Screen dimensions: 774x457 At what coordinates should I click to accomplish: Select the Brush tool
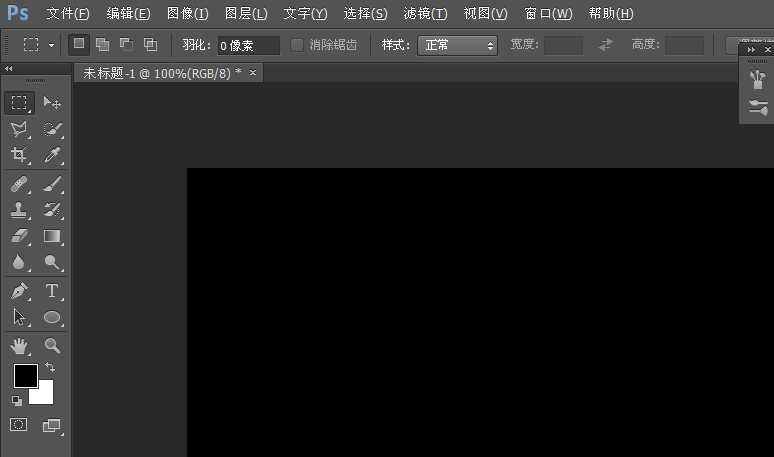click(51, 185)
